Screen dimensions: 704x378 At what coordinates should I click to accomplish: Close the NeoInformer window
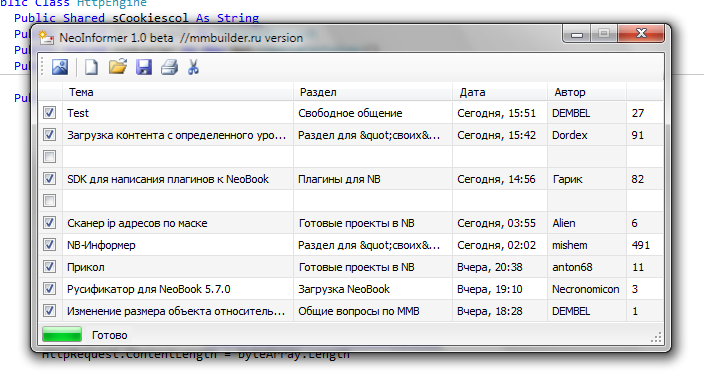click(x=641, y=34)
